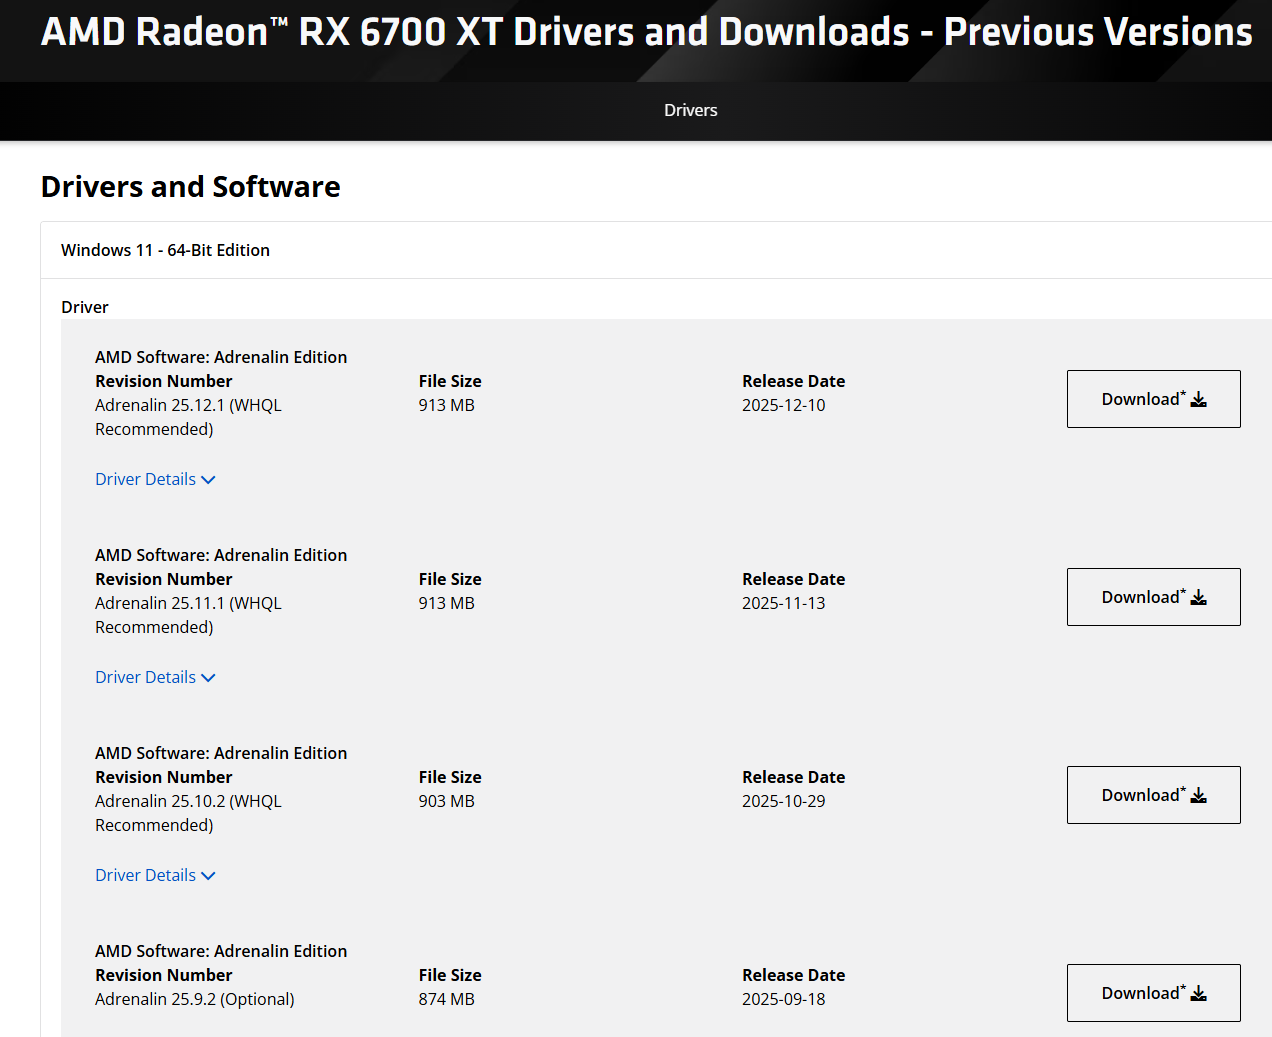This screenshot has height=1037, width=1272.
Task: Click the Driver section label
Action: coord(85,307)
